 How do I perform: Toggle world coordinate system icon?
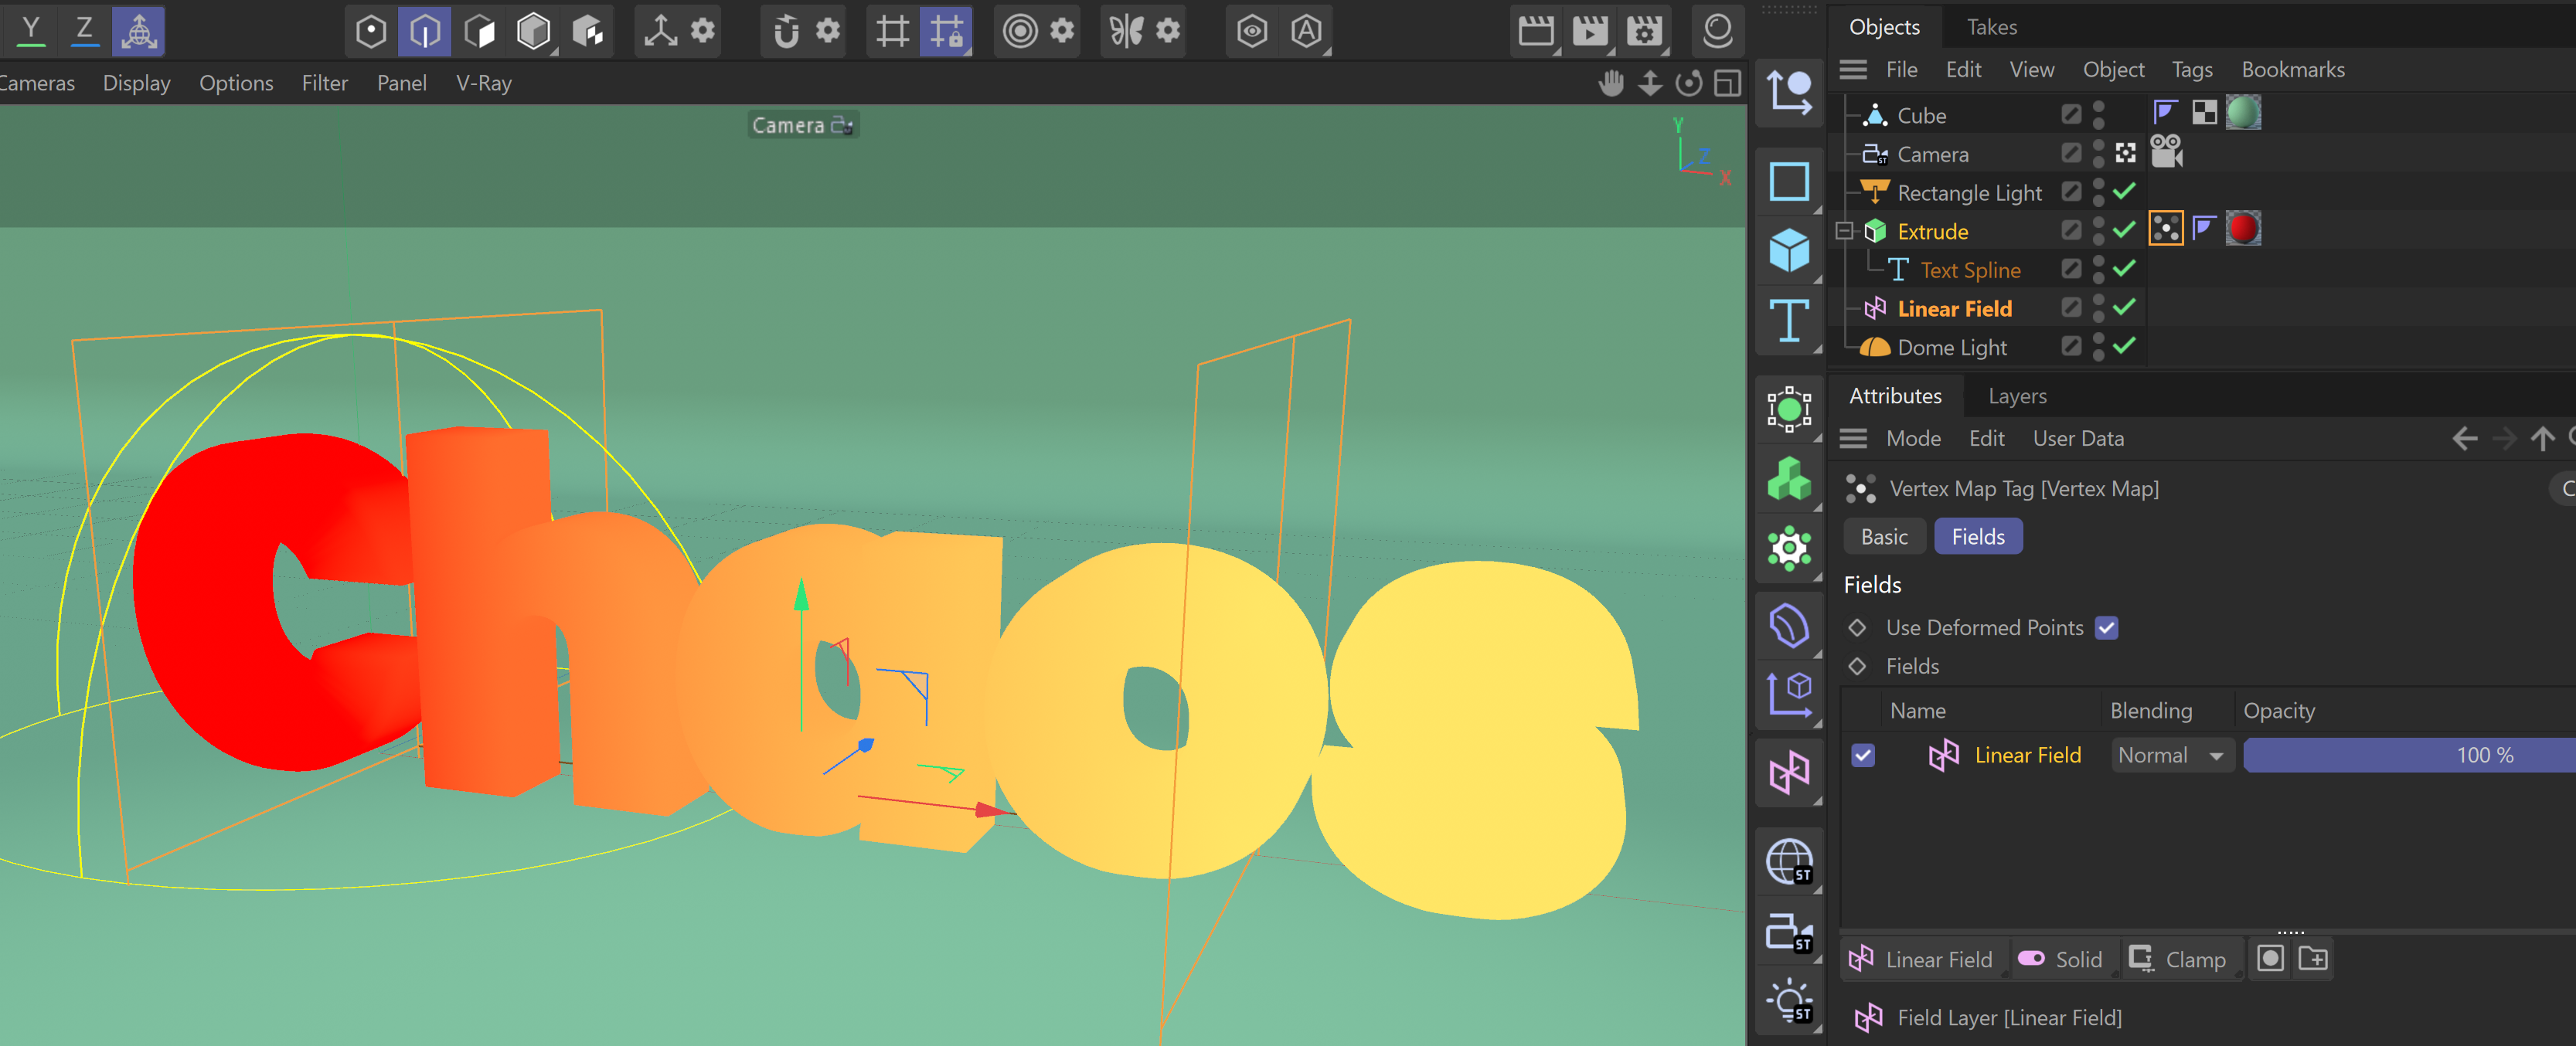(139, 30)
